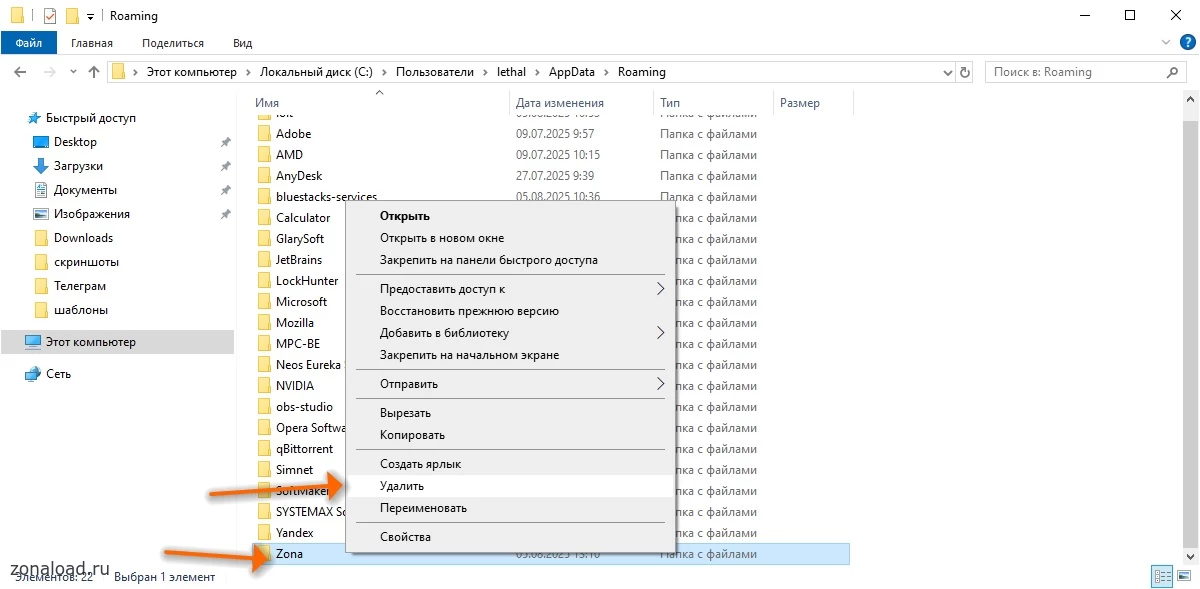Select Сеть in navigation pane

58,374
